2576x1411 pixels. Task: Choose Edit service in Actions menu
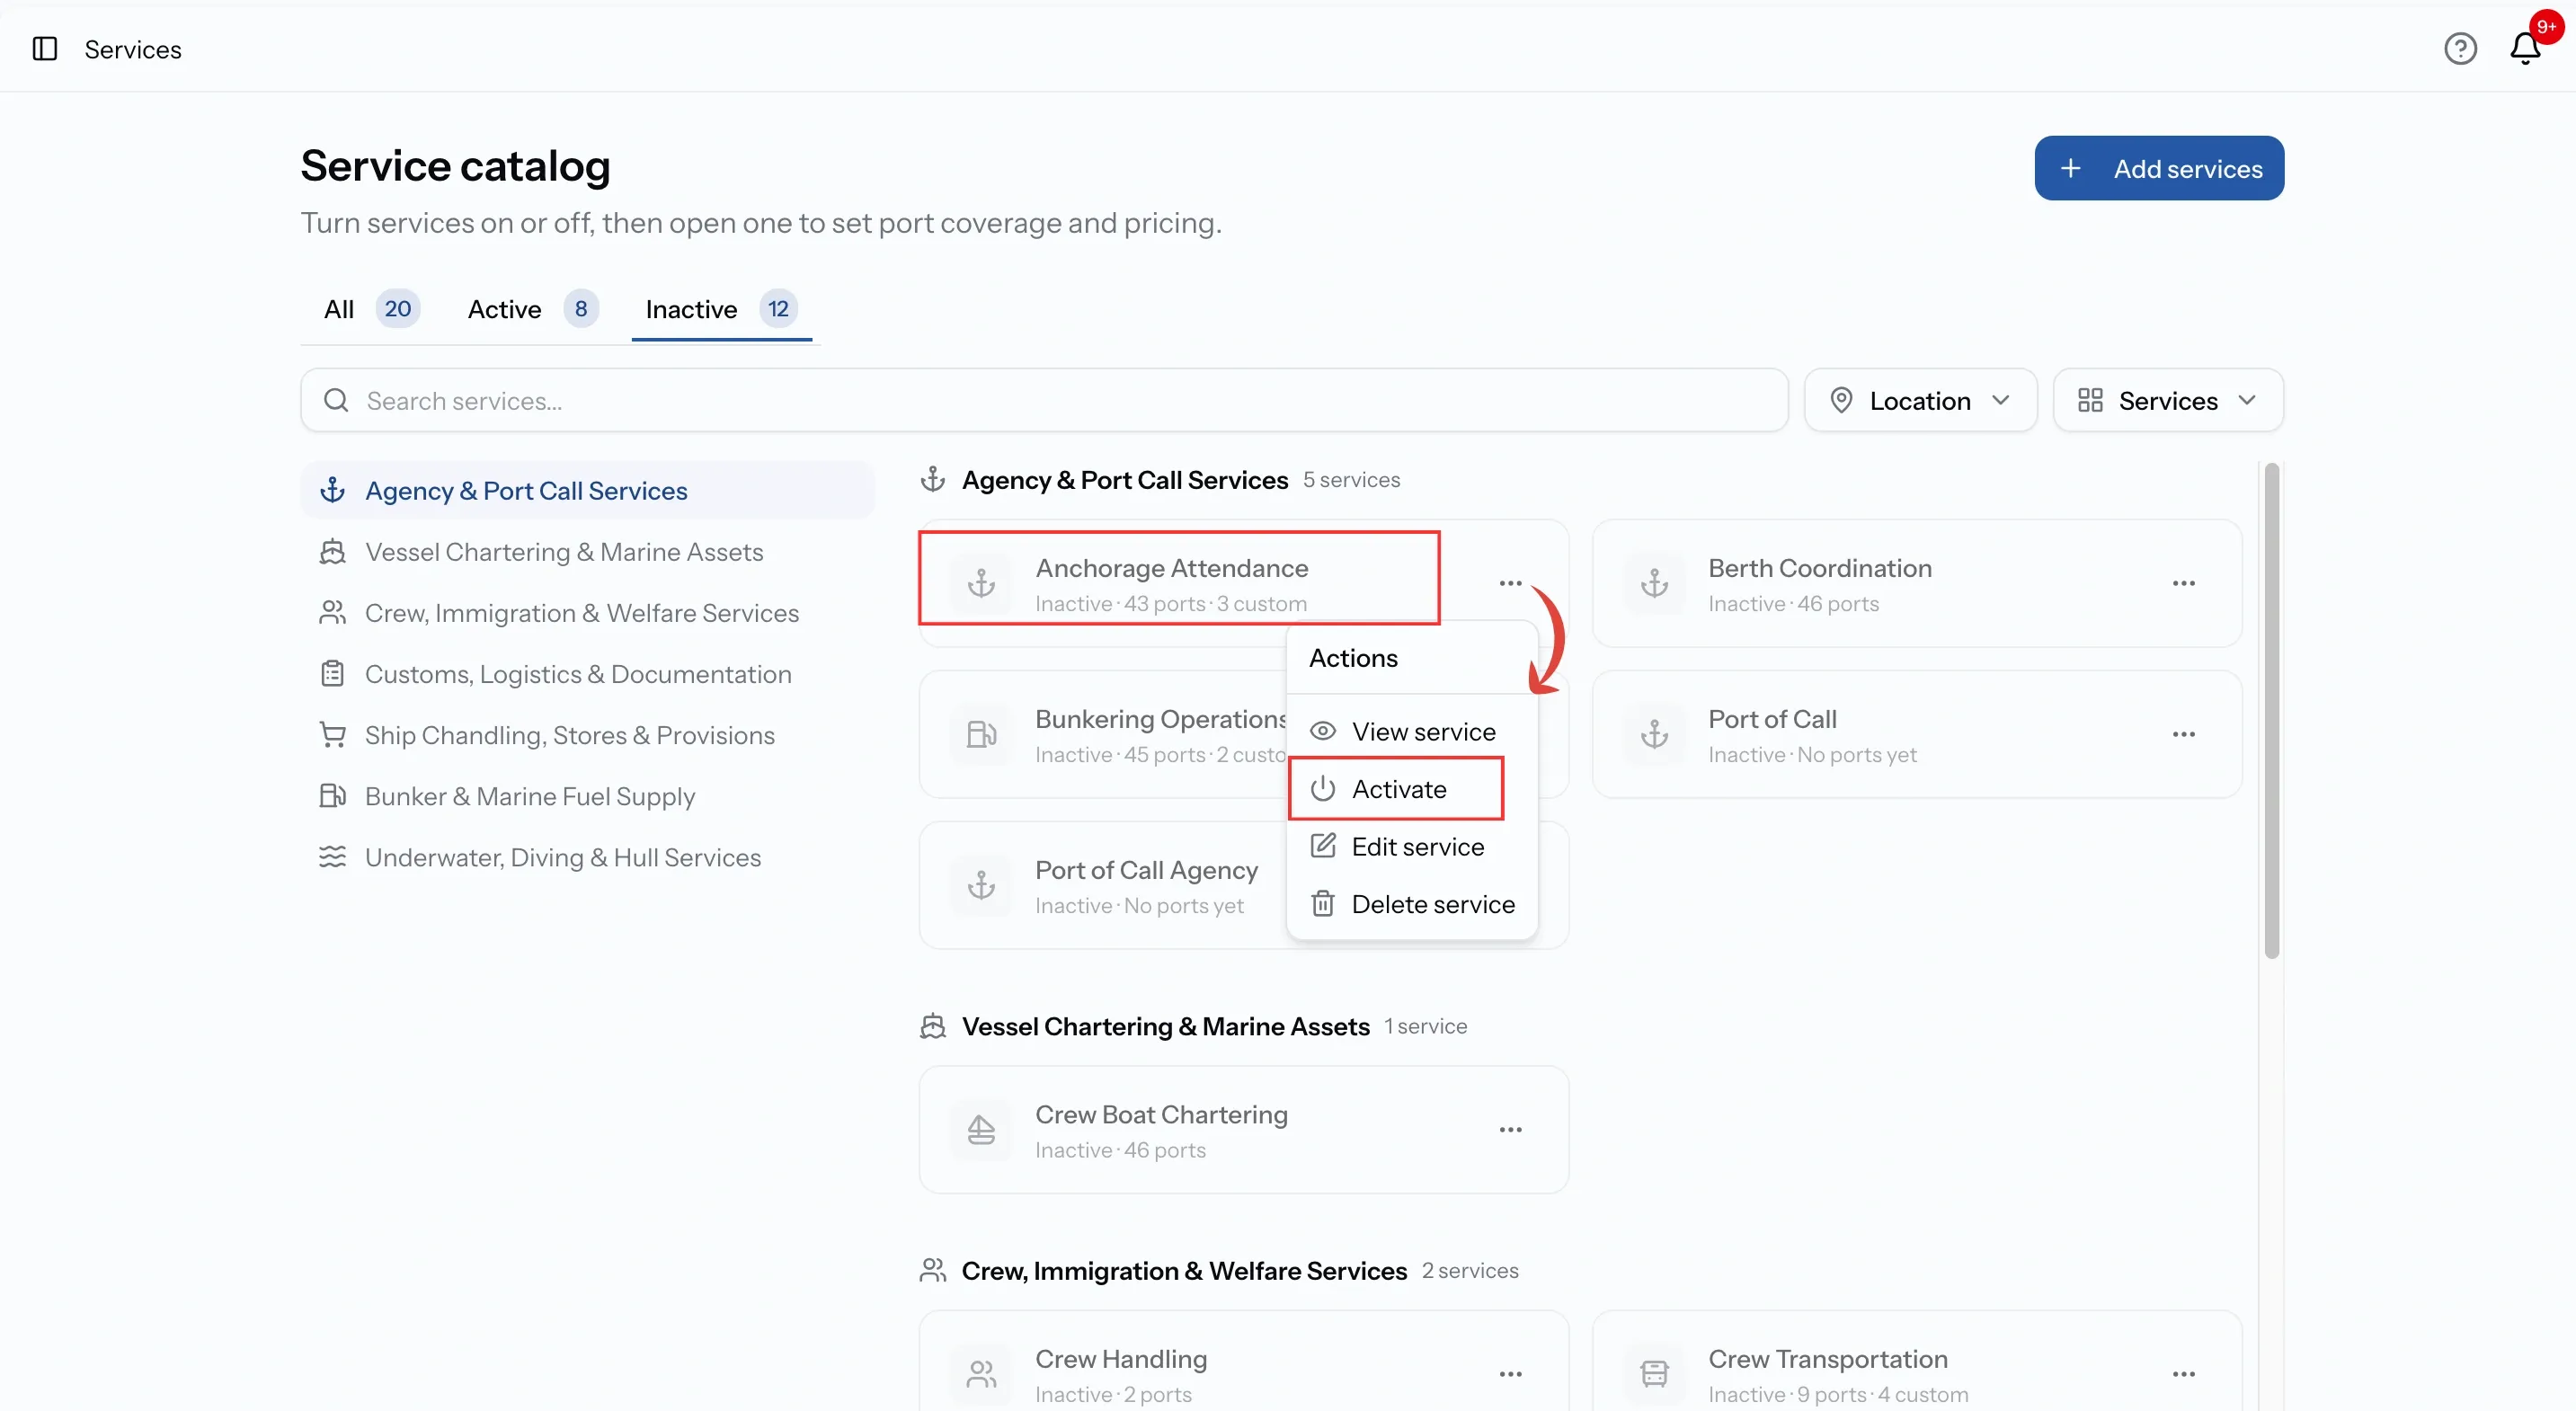(x=1411, y=847)
